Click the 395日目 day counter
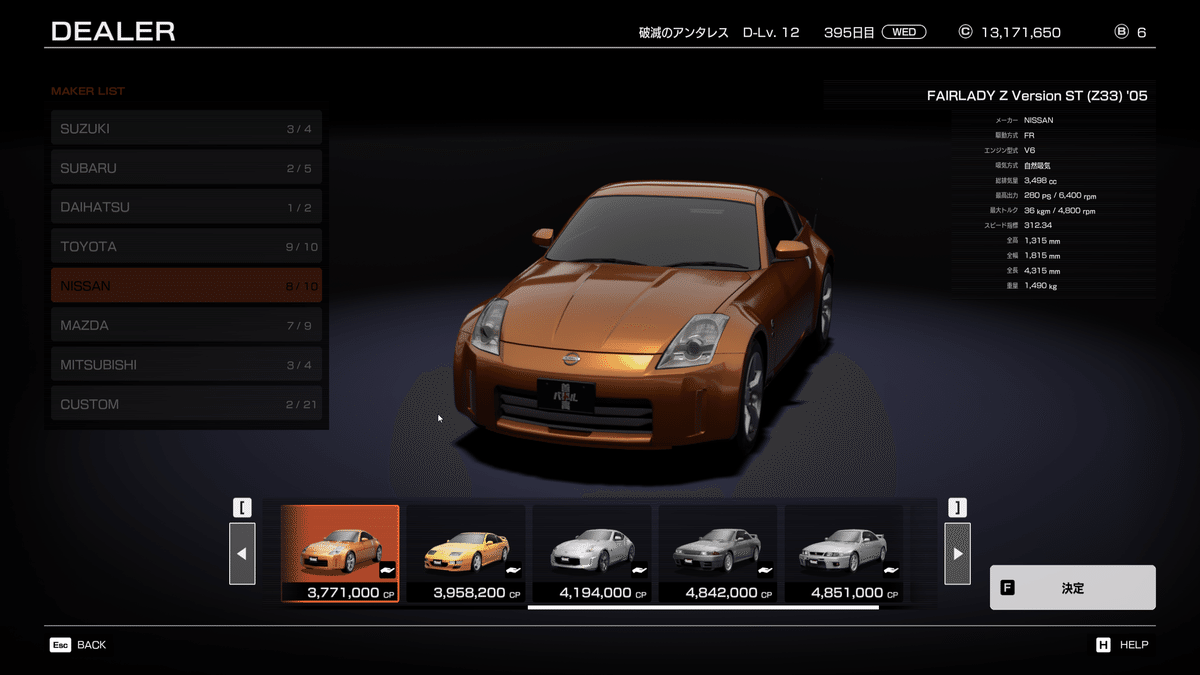 pos(849,32)
